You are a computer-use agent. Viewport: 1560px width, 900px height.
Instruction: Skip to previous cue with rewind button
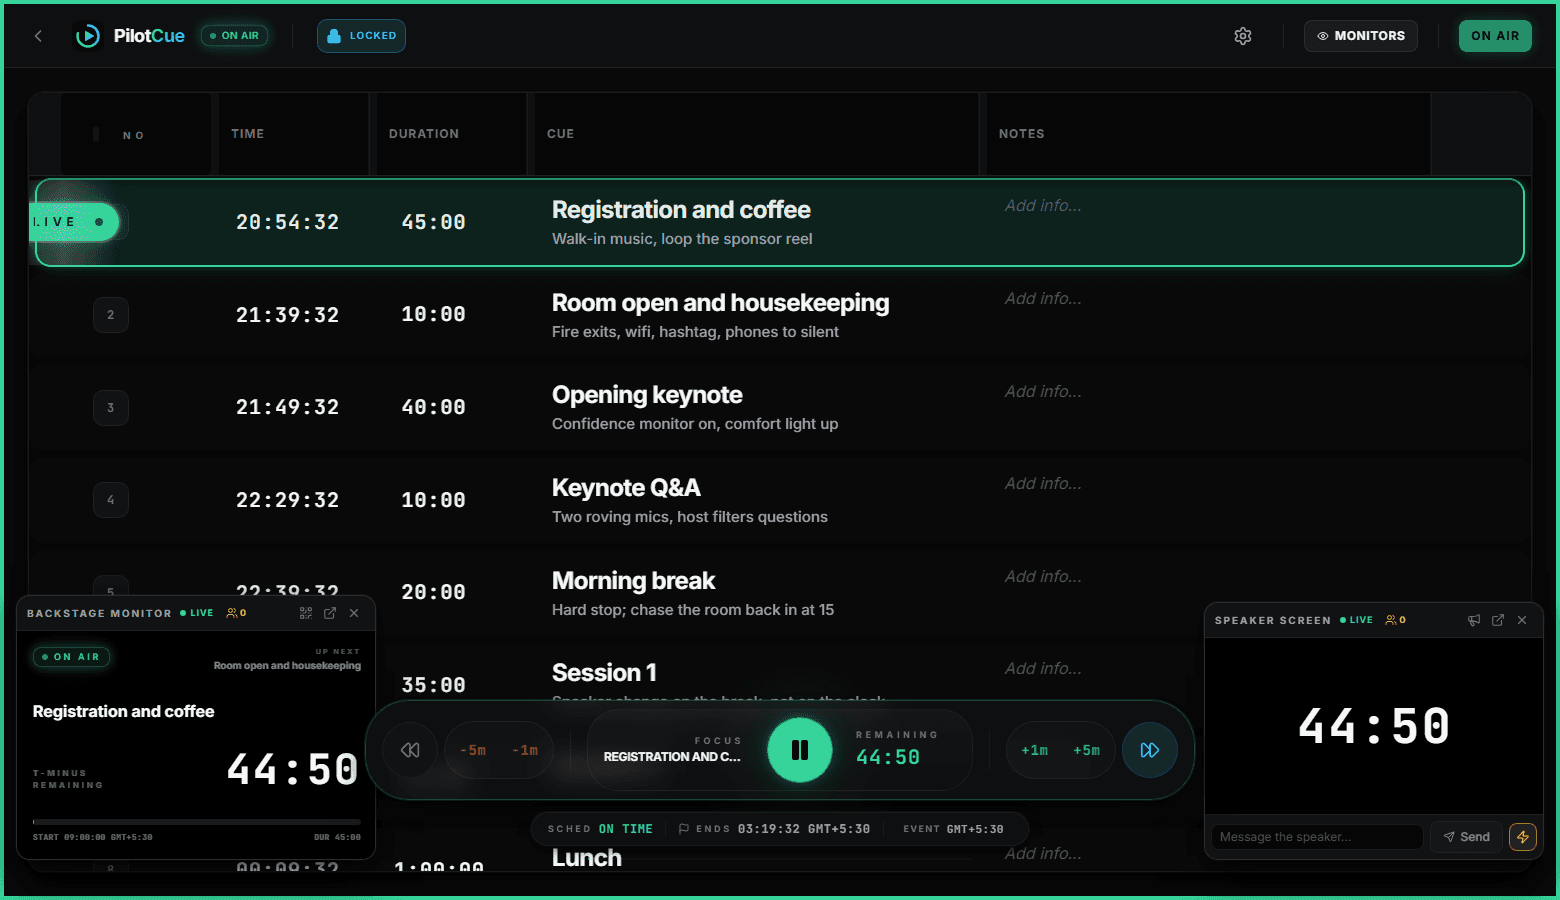click(x=410, y=750)
